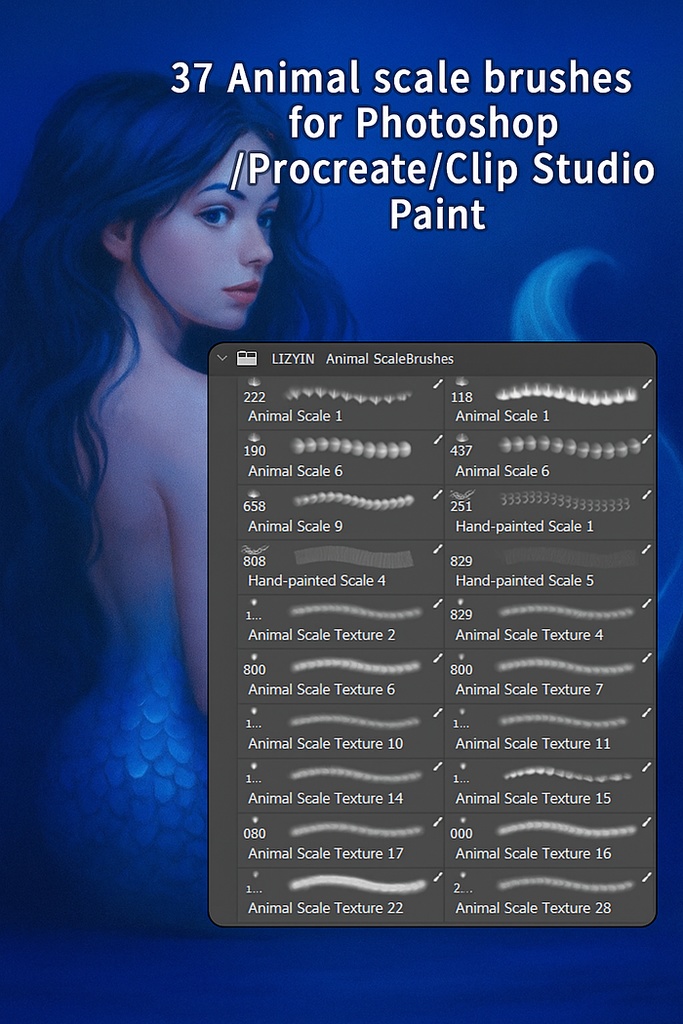The height and width of the screenshot is (1024, 683).
Task: Click the Animal Scale Texture 10 label
Action: 326,744
